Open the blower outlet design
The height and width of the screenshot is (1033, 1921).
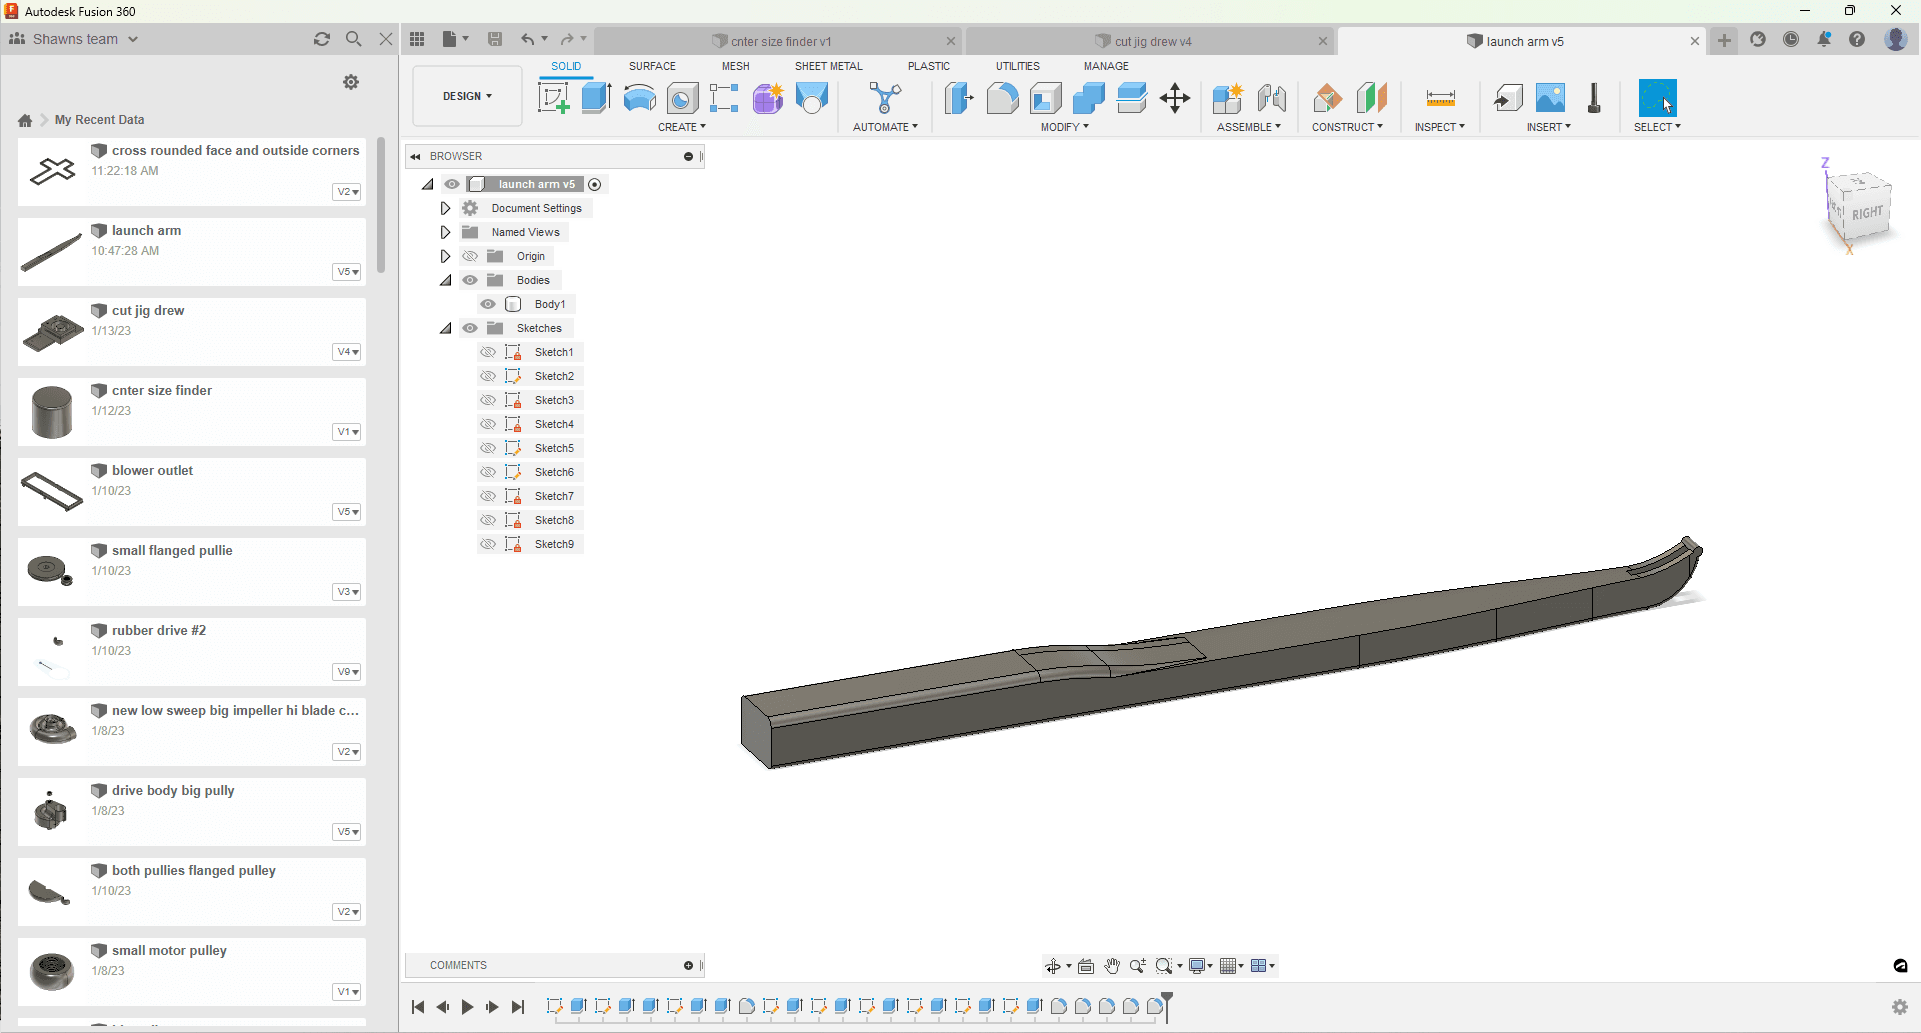192,492
